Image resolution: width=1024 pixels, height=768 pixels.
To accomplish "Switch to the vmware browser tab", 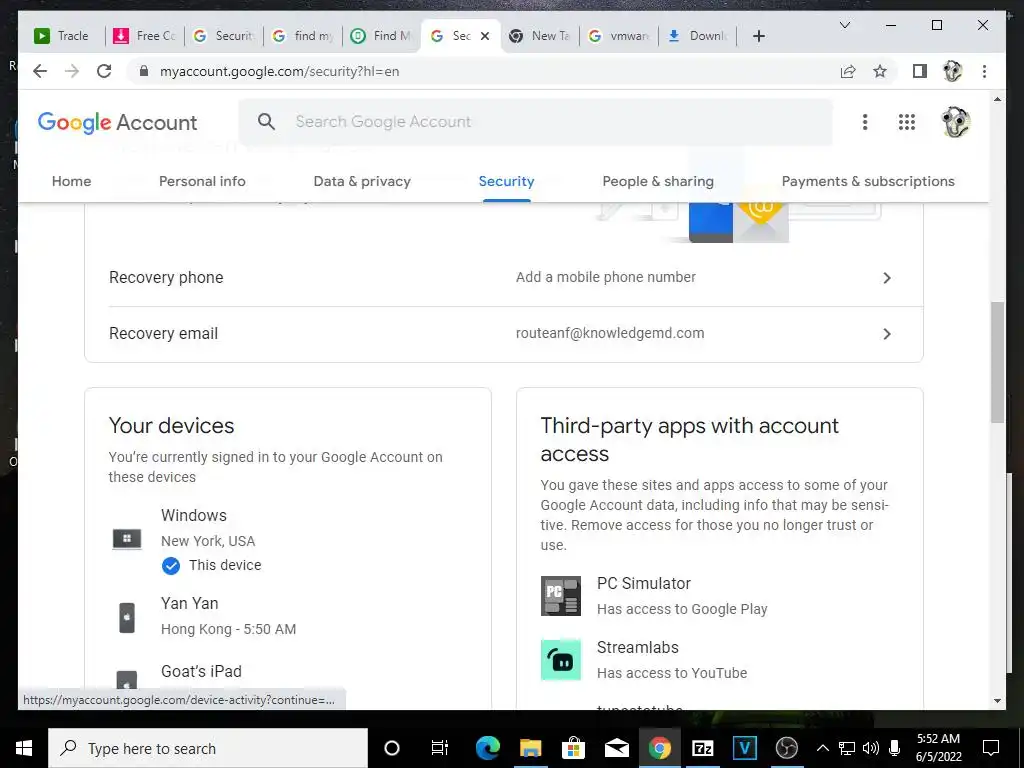I will (620, 36).
